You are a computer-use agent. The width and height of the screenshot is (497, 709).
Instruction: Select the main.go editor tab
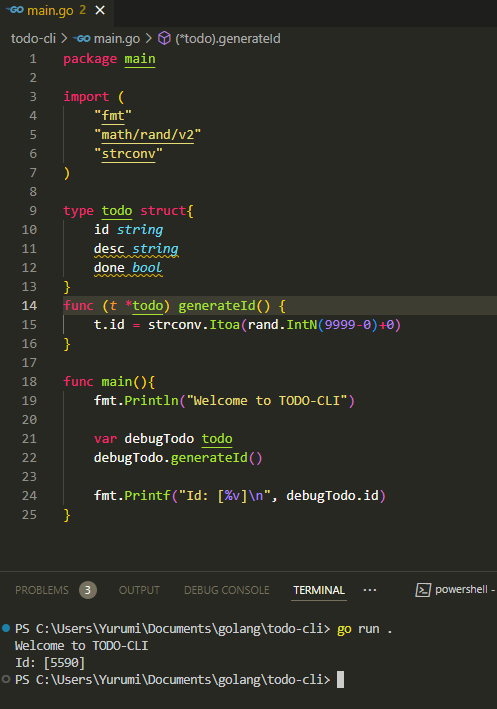pyautogui.click(x=57, y=10)
